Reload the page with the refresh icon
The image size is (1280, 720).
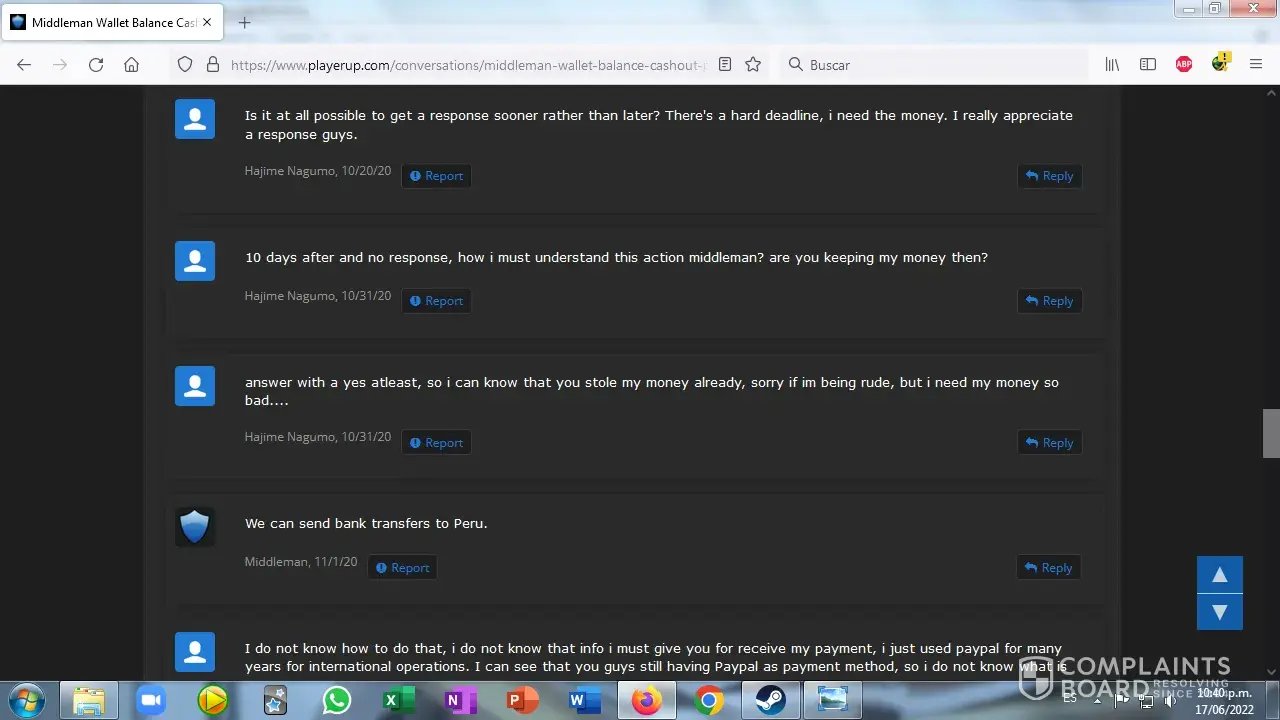click(96, 64)
